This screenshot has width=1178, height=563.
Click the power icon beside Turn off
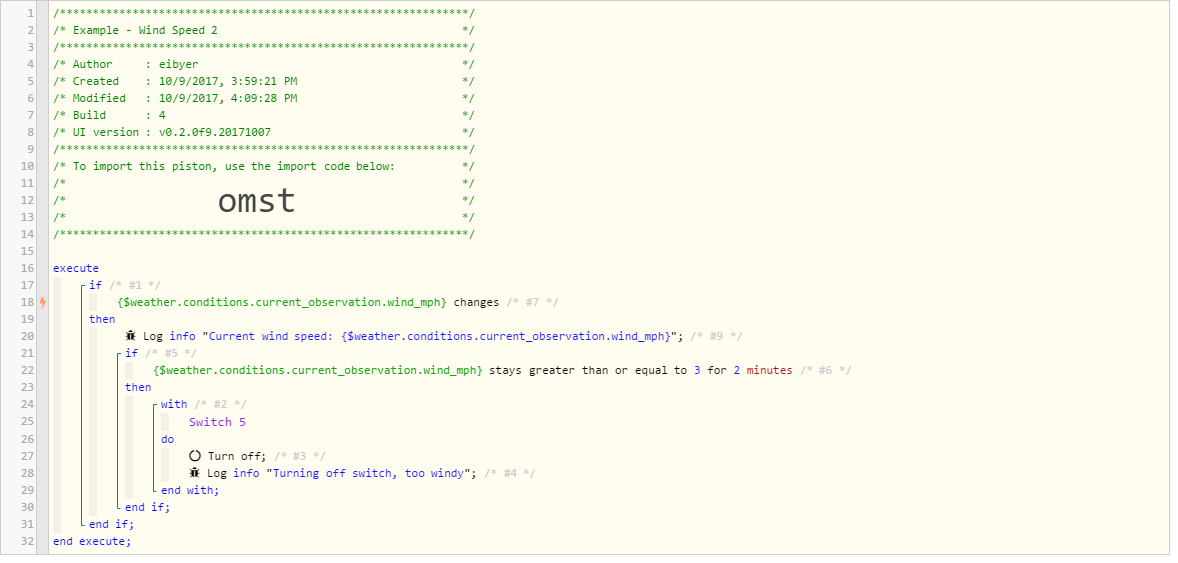195,456
